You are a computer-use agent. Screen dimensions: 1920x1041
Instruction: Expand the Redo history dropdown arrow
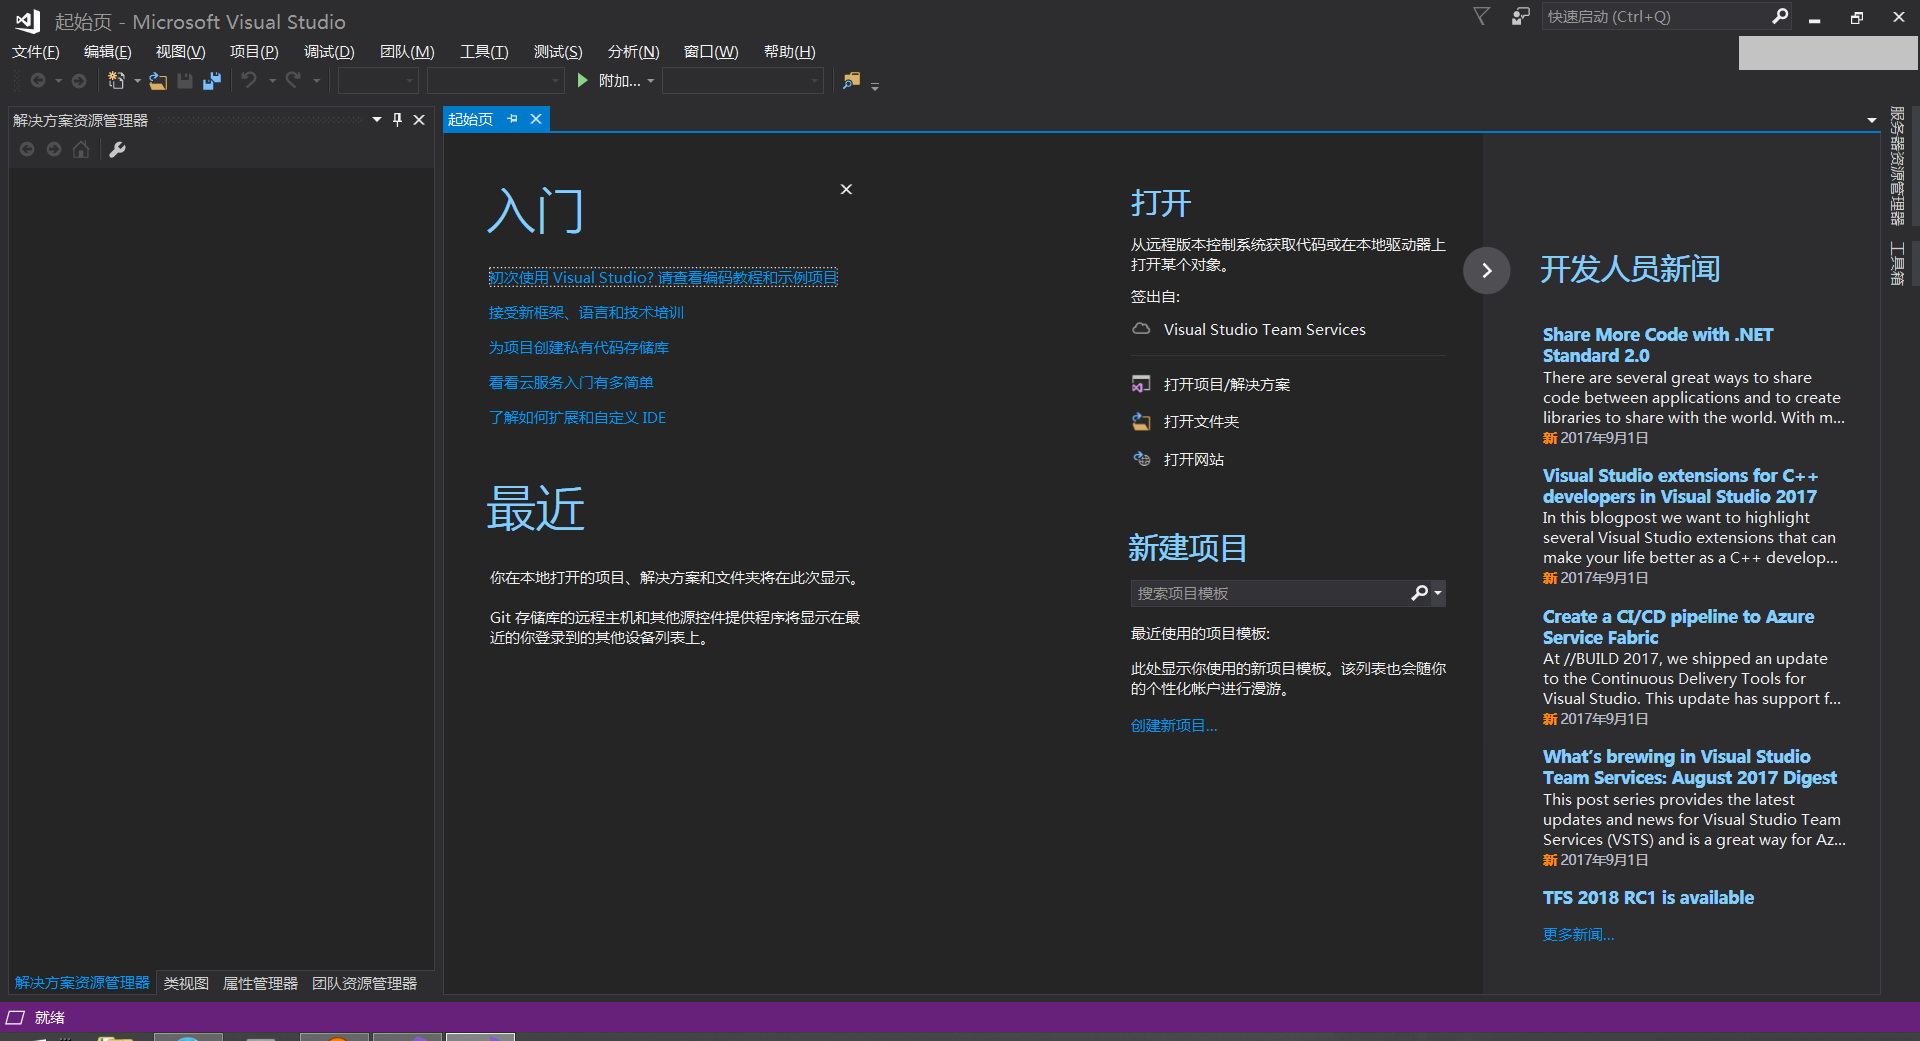click(x=316, y=81)
